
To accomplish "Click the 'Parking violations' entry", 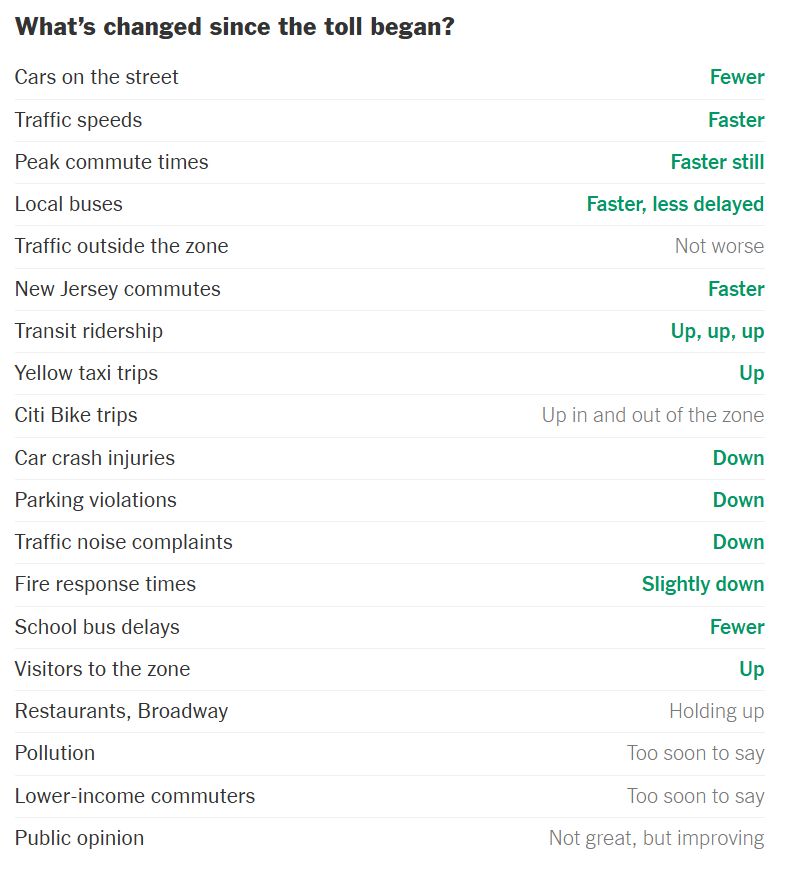I will tap(95, 500).
